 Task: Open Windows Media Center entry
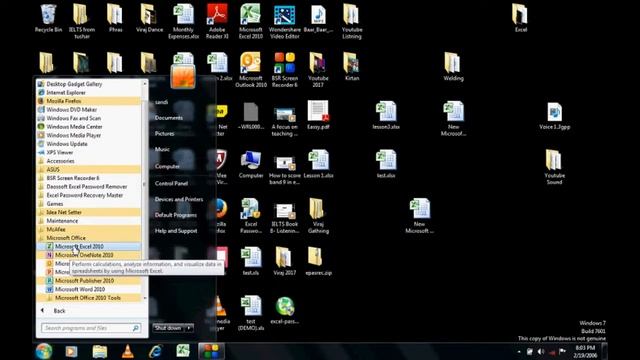[x=89, y=127]
